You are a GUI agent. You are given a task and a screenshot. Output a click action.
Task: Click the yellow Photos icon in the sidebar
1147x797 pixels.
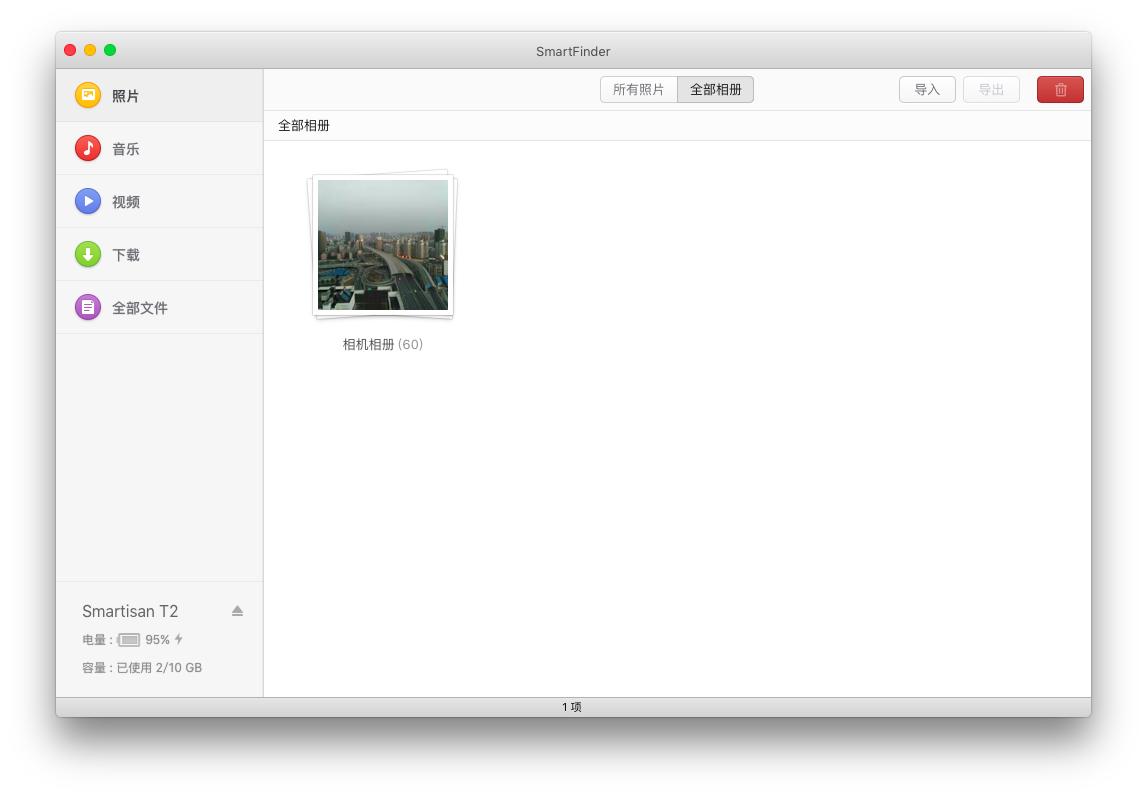point(88,95)
